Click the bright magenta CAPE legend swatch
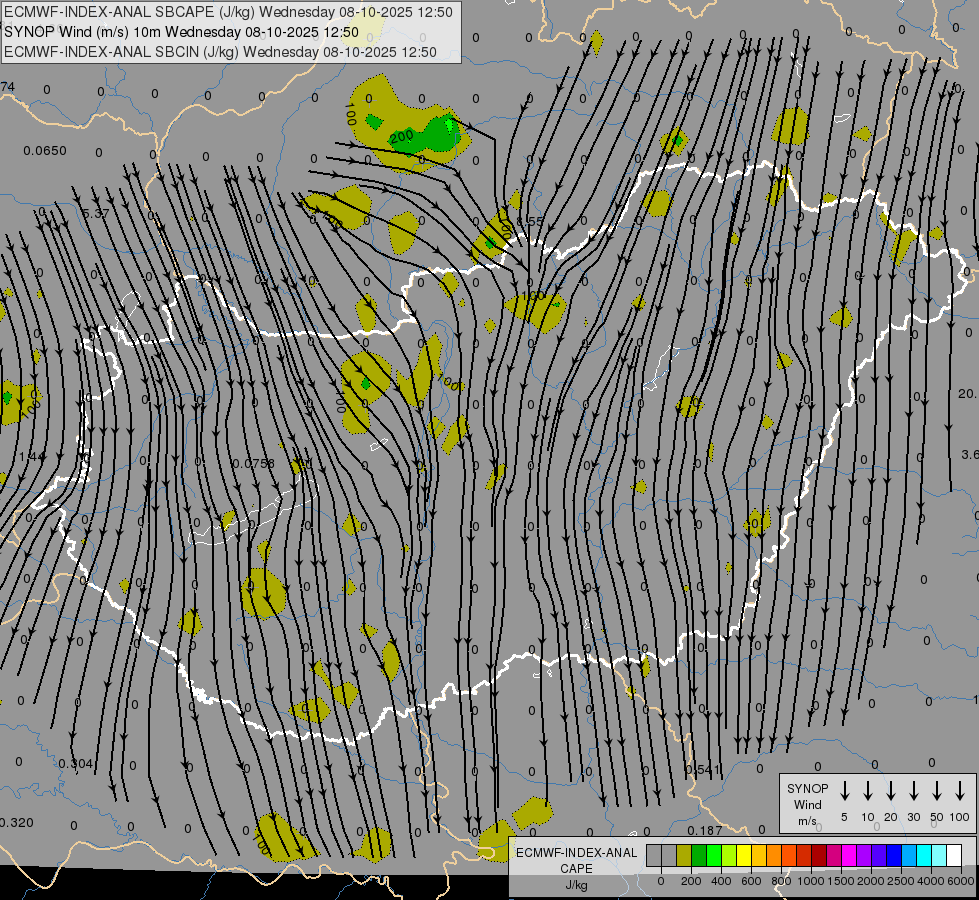 [x=849, y=855]
